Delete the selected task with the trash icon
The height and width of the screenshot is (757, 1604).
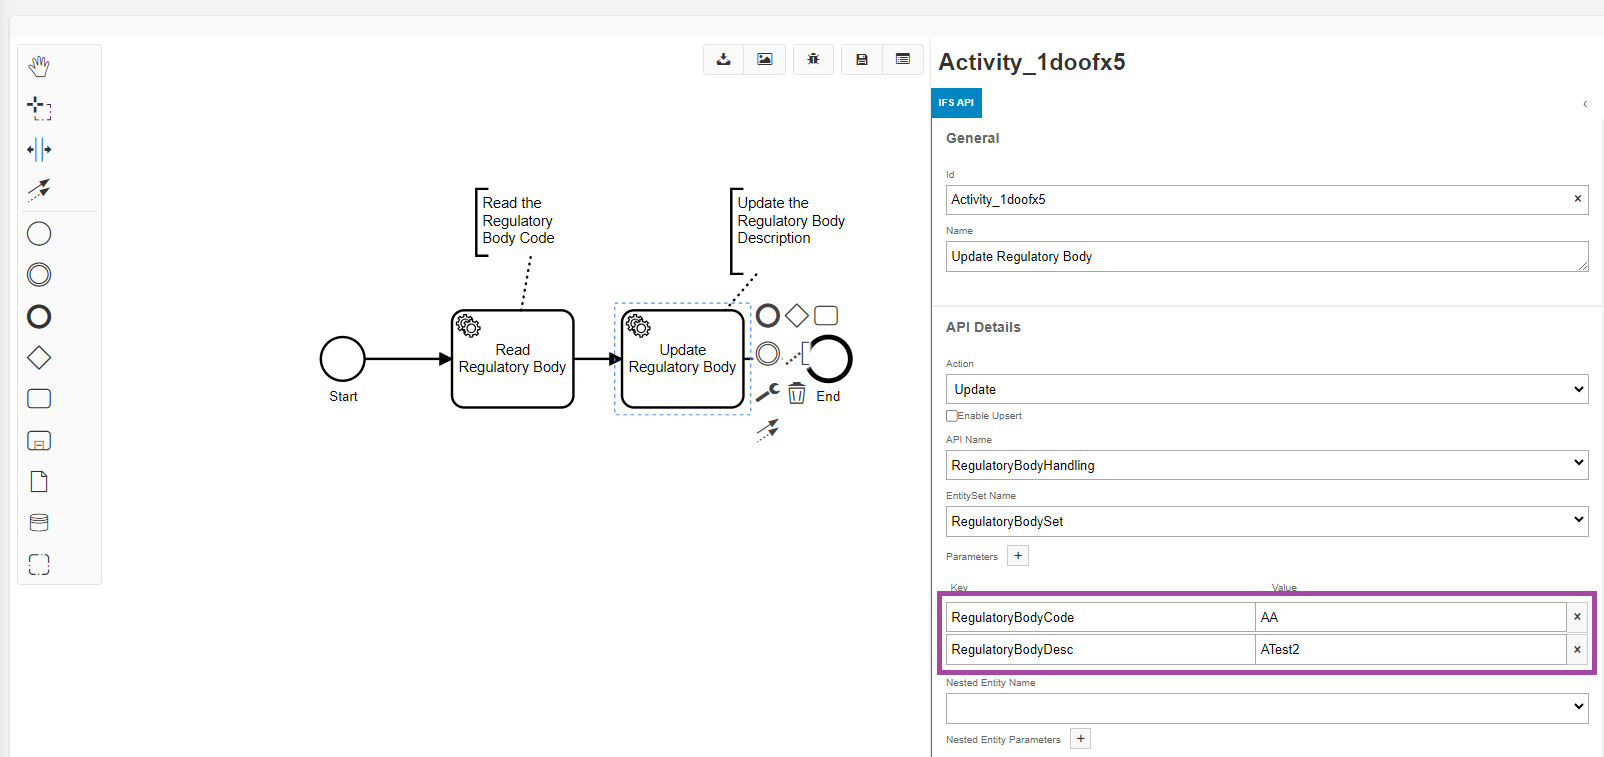pos(797,394)
